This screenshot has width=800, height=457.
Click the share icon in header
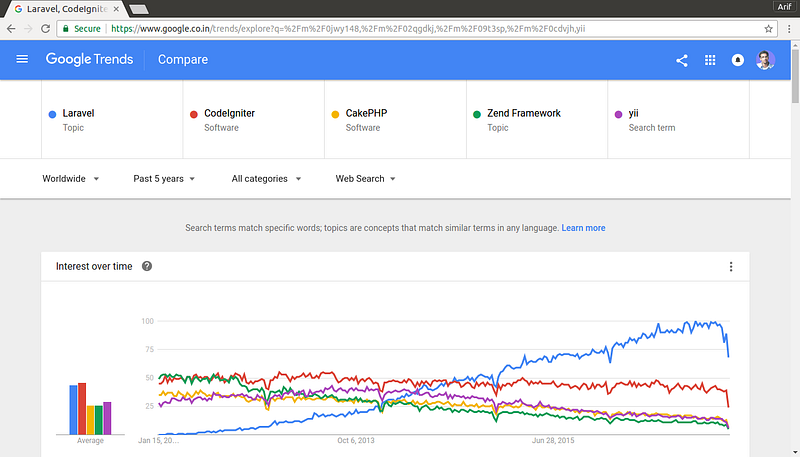tap(682, 60)
